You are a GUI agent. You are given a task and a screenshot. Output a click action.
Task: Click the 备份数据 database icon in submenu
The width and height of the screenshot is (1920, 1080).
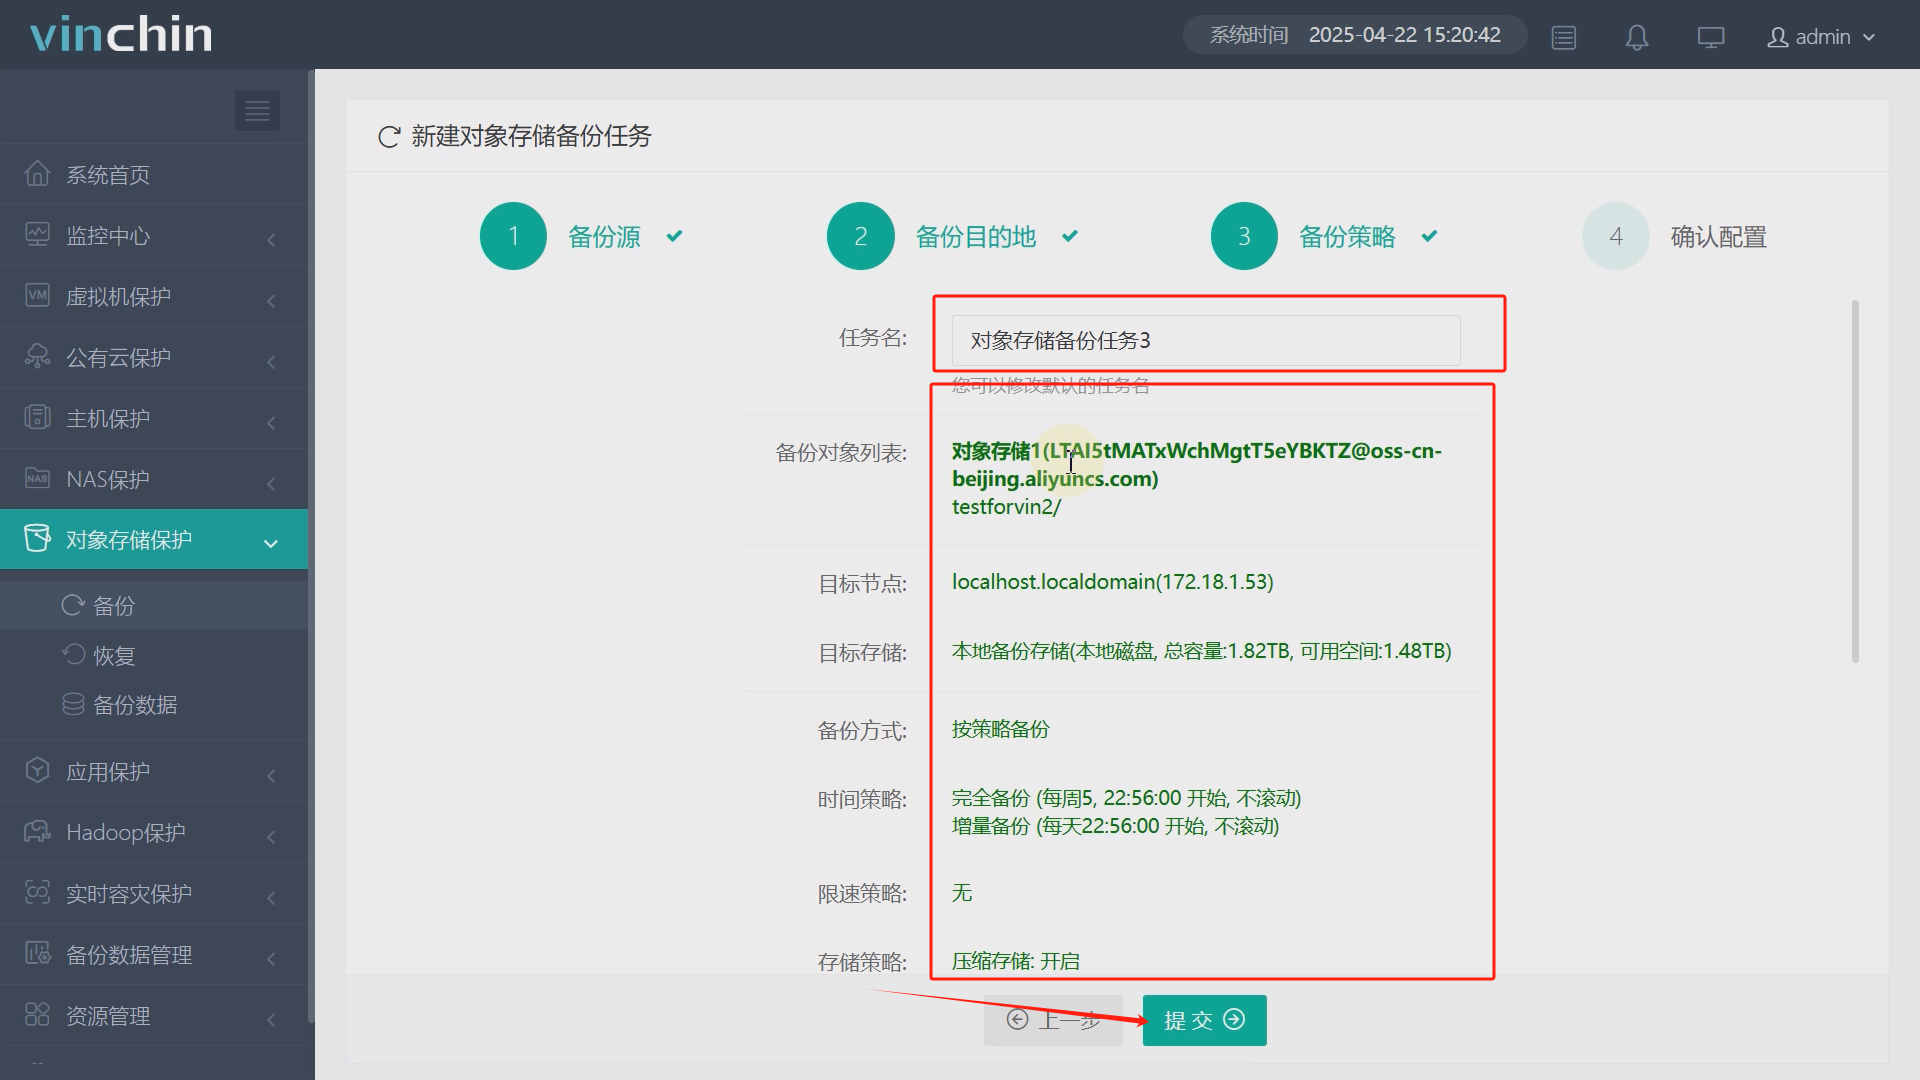(73, 705)
